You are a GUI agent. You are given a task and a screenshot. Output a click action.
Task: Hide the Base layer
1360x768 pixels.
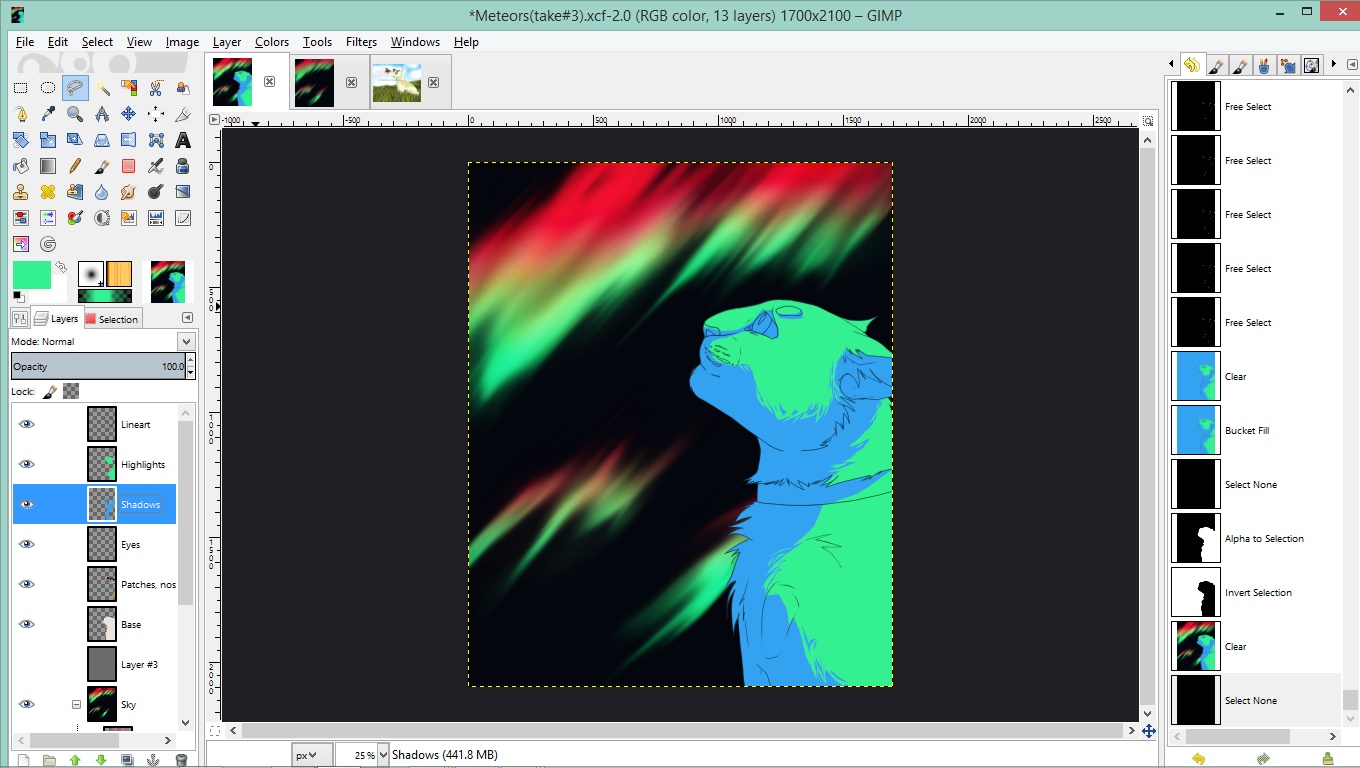point(27,624)
